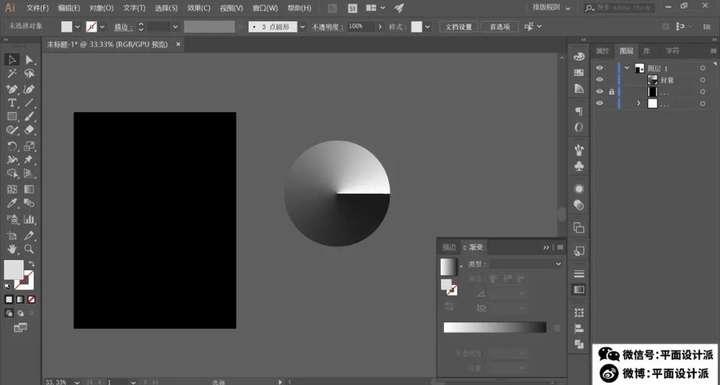Click the 首选项 button
This screenshot has width=720, height=385.
500,27
